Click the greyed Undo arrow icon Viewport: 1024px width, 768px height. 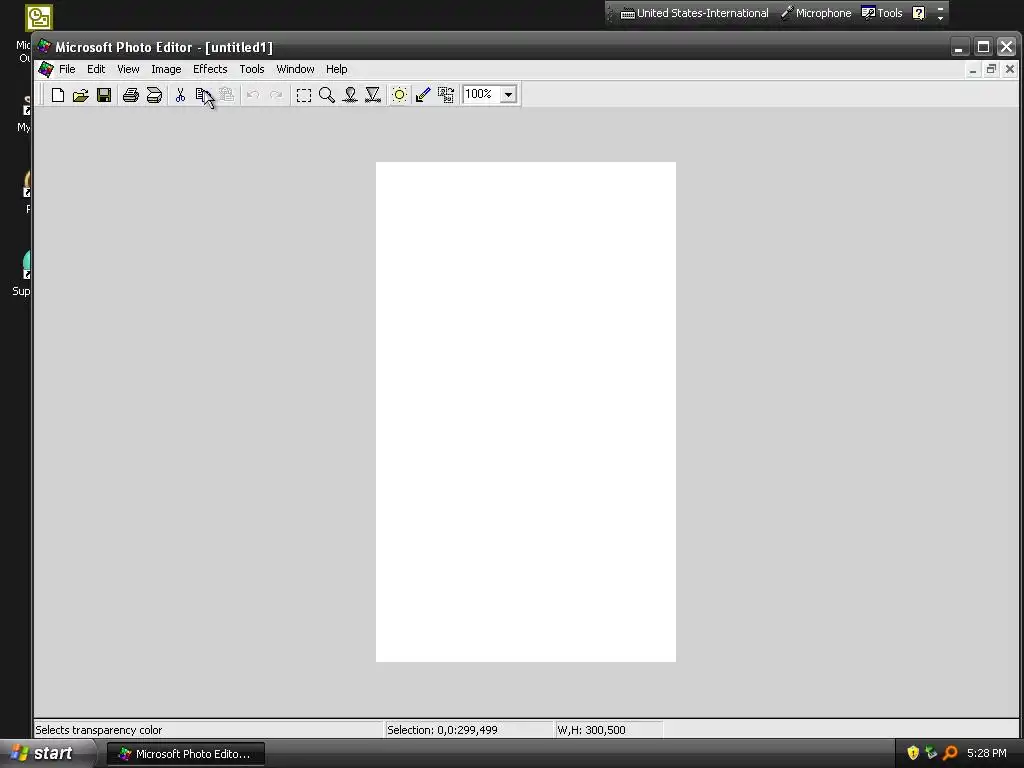(253, 95)
